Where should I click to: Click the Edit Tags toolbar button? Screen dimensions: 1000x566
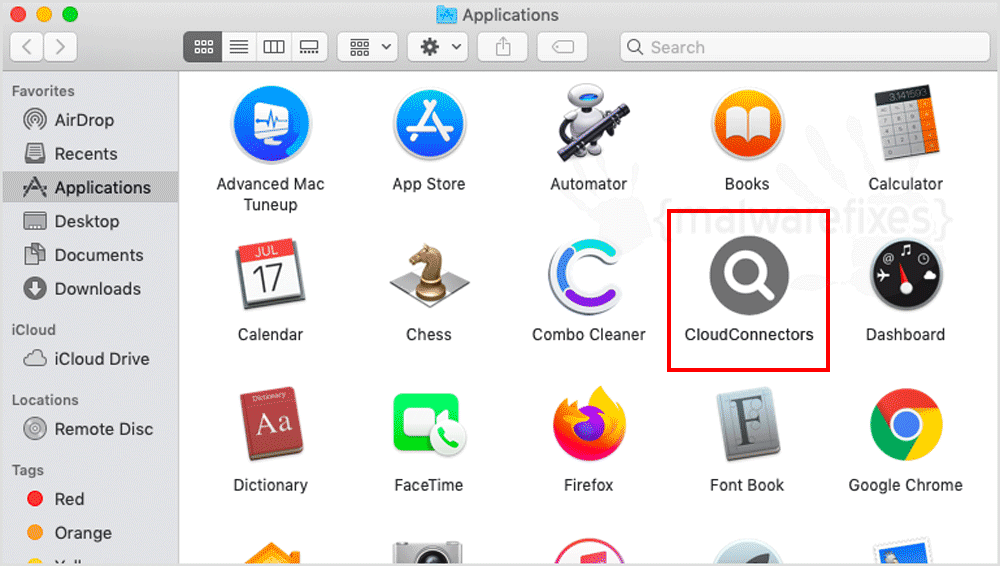point(562,47)
